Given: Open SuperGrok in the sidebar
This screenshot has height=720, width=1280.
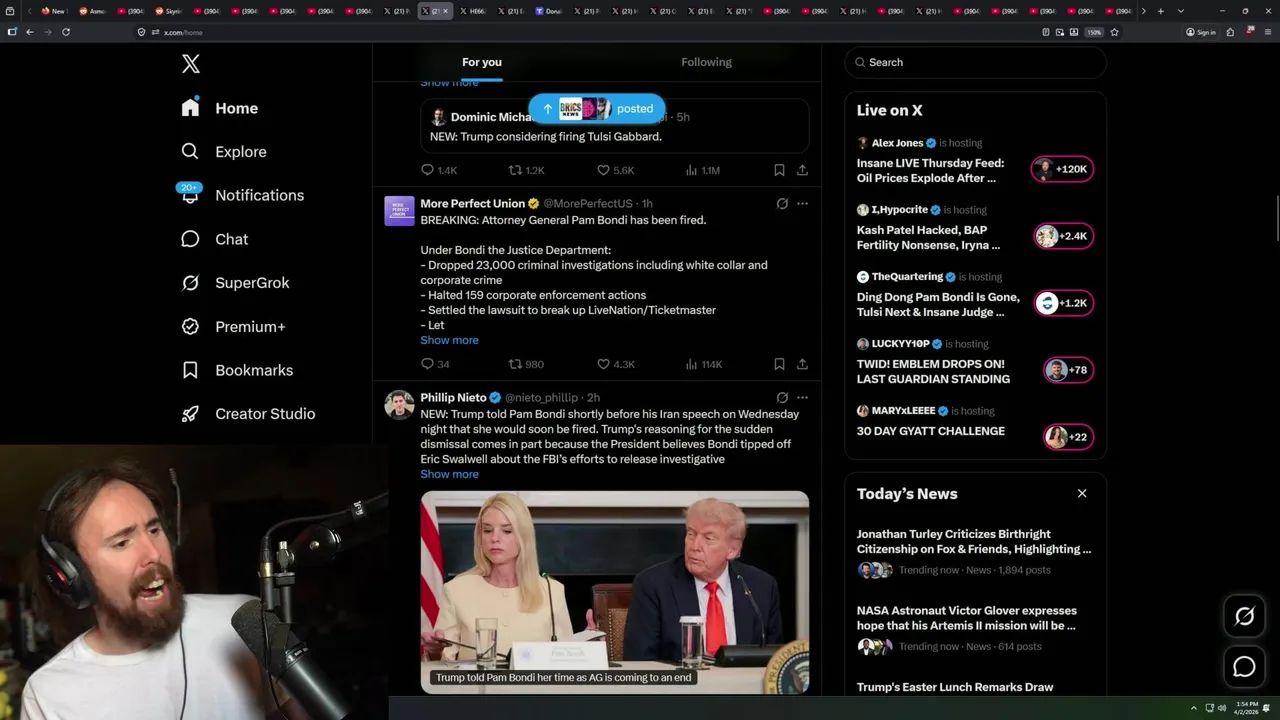Looking at the screenshot, I should [236, 283].
